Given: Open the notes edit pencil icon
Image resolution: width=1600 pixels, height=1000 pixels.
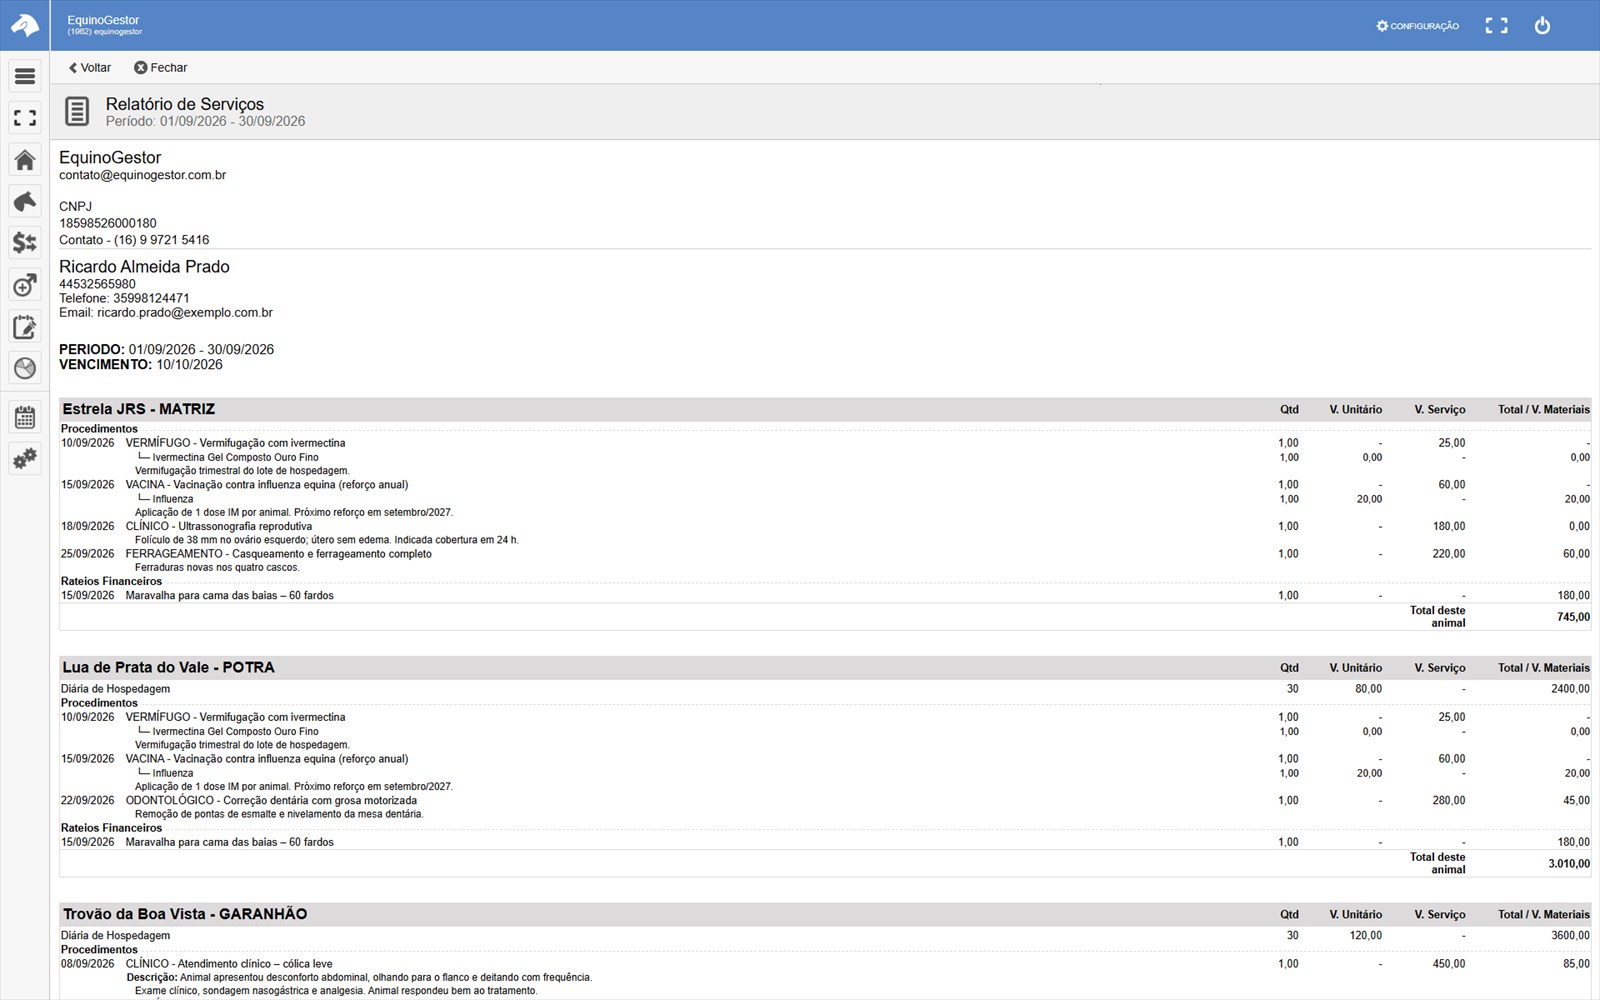Looking at the screenshot, I should [x=25, y=327].
